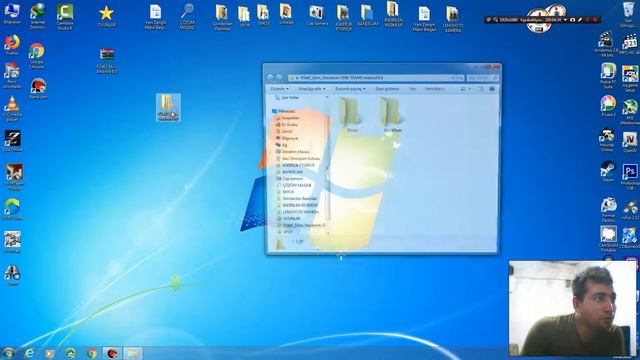Select the highlighted extracted folder on desktop
The width and height of the screenshot is (640, 360).
[x=168, y=107]
